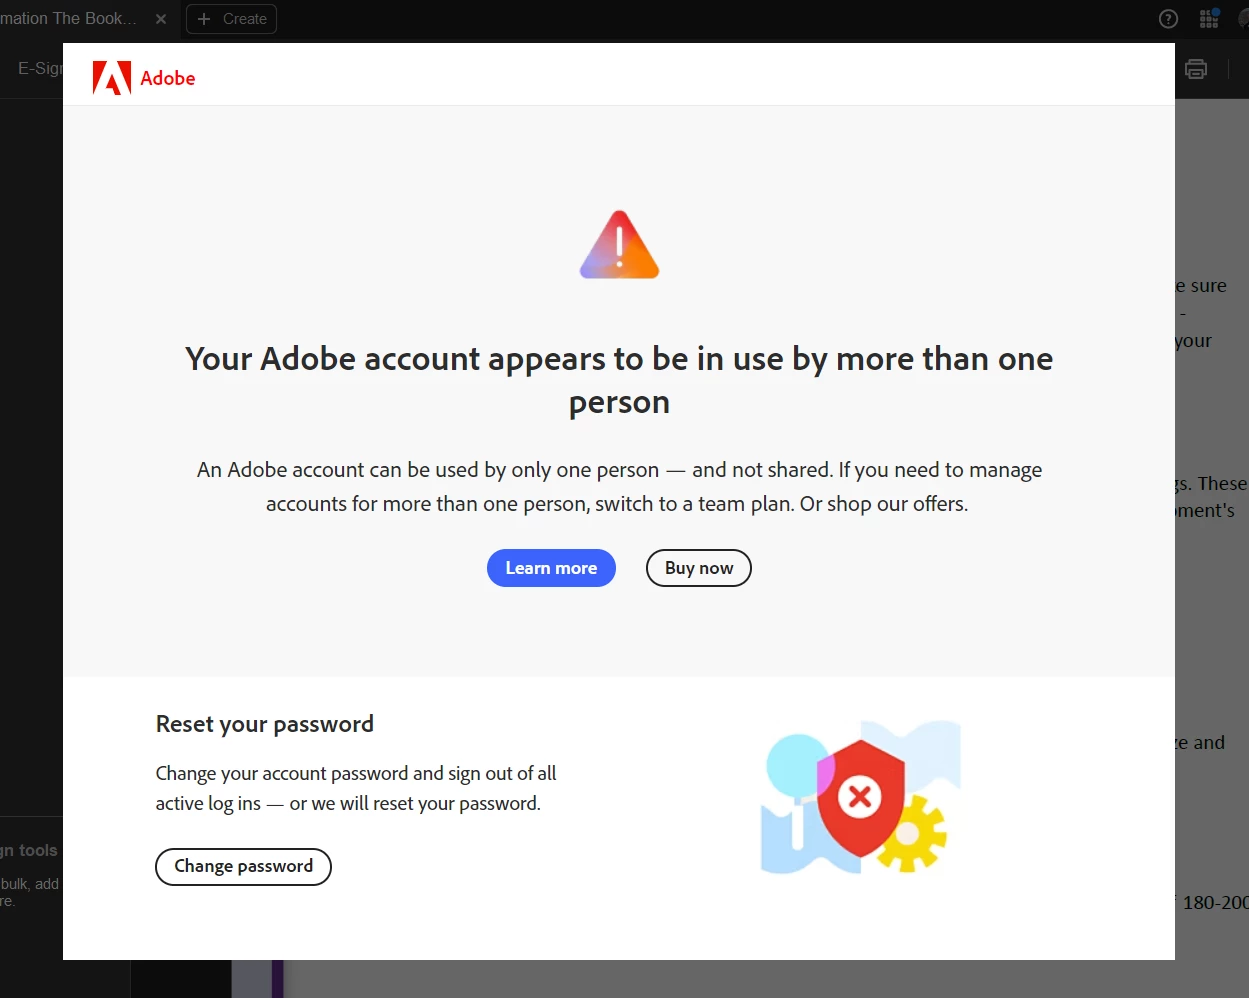1249x998 pixels.
Task: Click the 'Reset your password' heading
Action: pos(265,724)
